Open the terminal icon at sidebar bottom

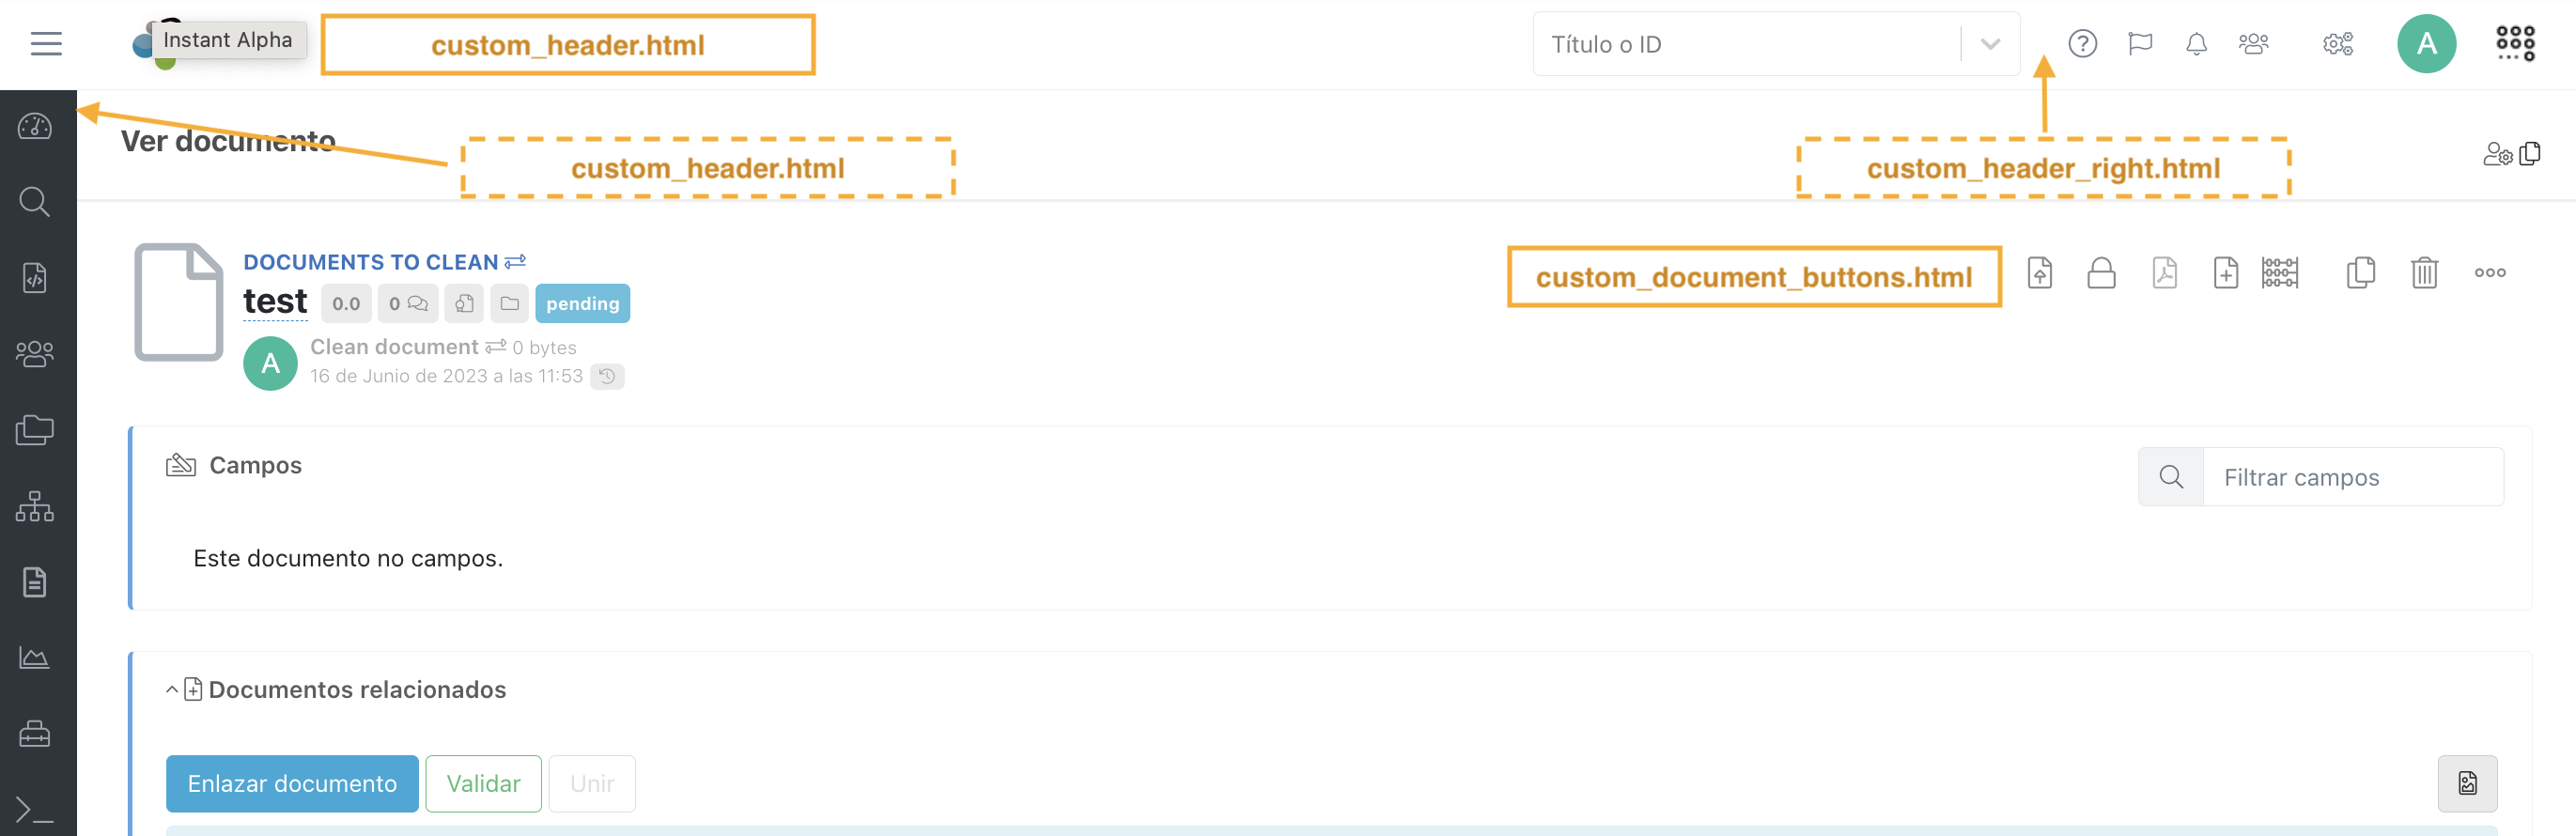point(35,810)
